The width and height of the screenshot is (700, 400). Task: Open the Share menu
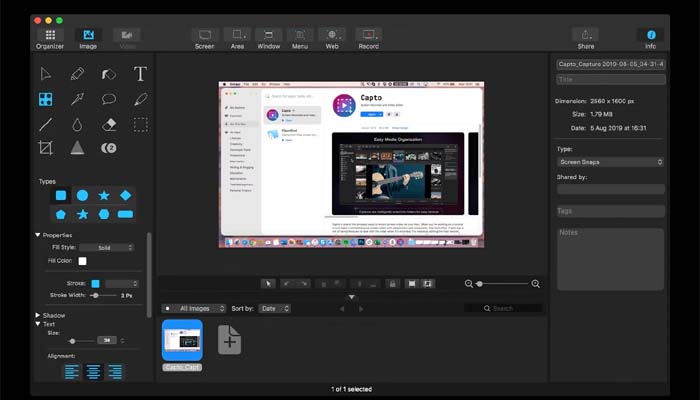pyautogui.click(x=586, y=39)
